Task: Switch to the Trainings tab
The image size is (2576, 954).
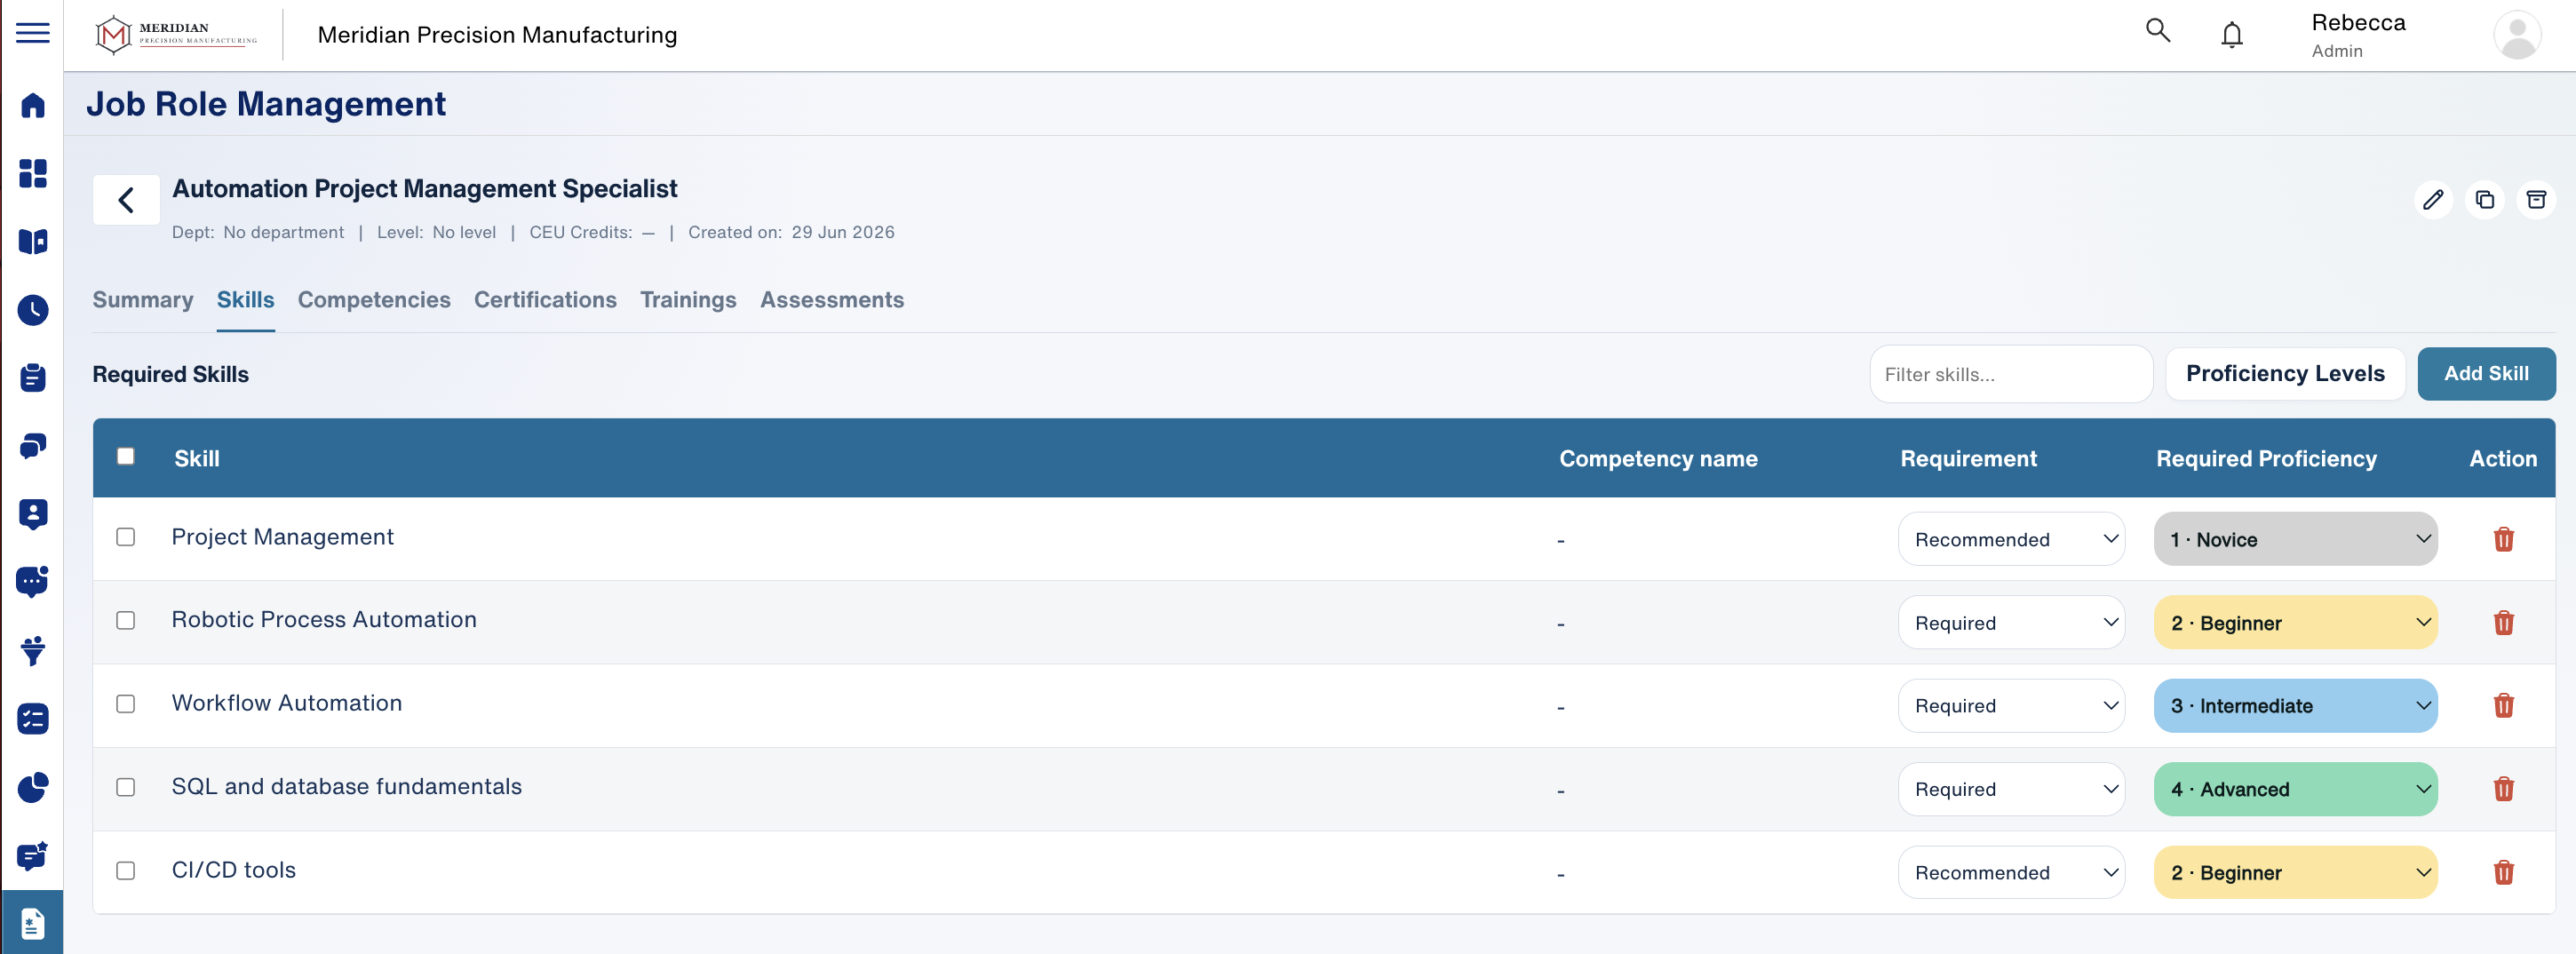Action: click(688, 300)
